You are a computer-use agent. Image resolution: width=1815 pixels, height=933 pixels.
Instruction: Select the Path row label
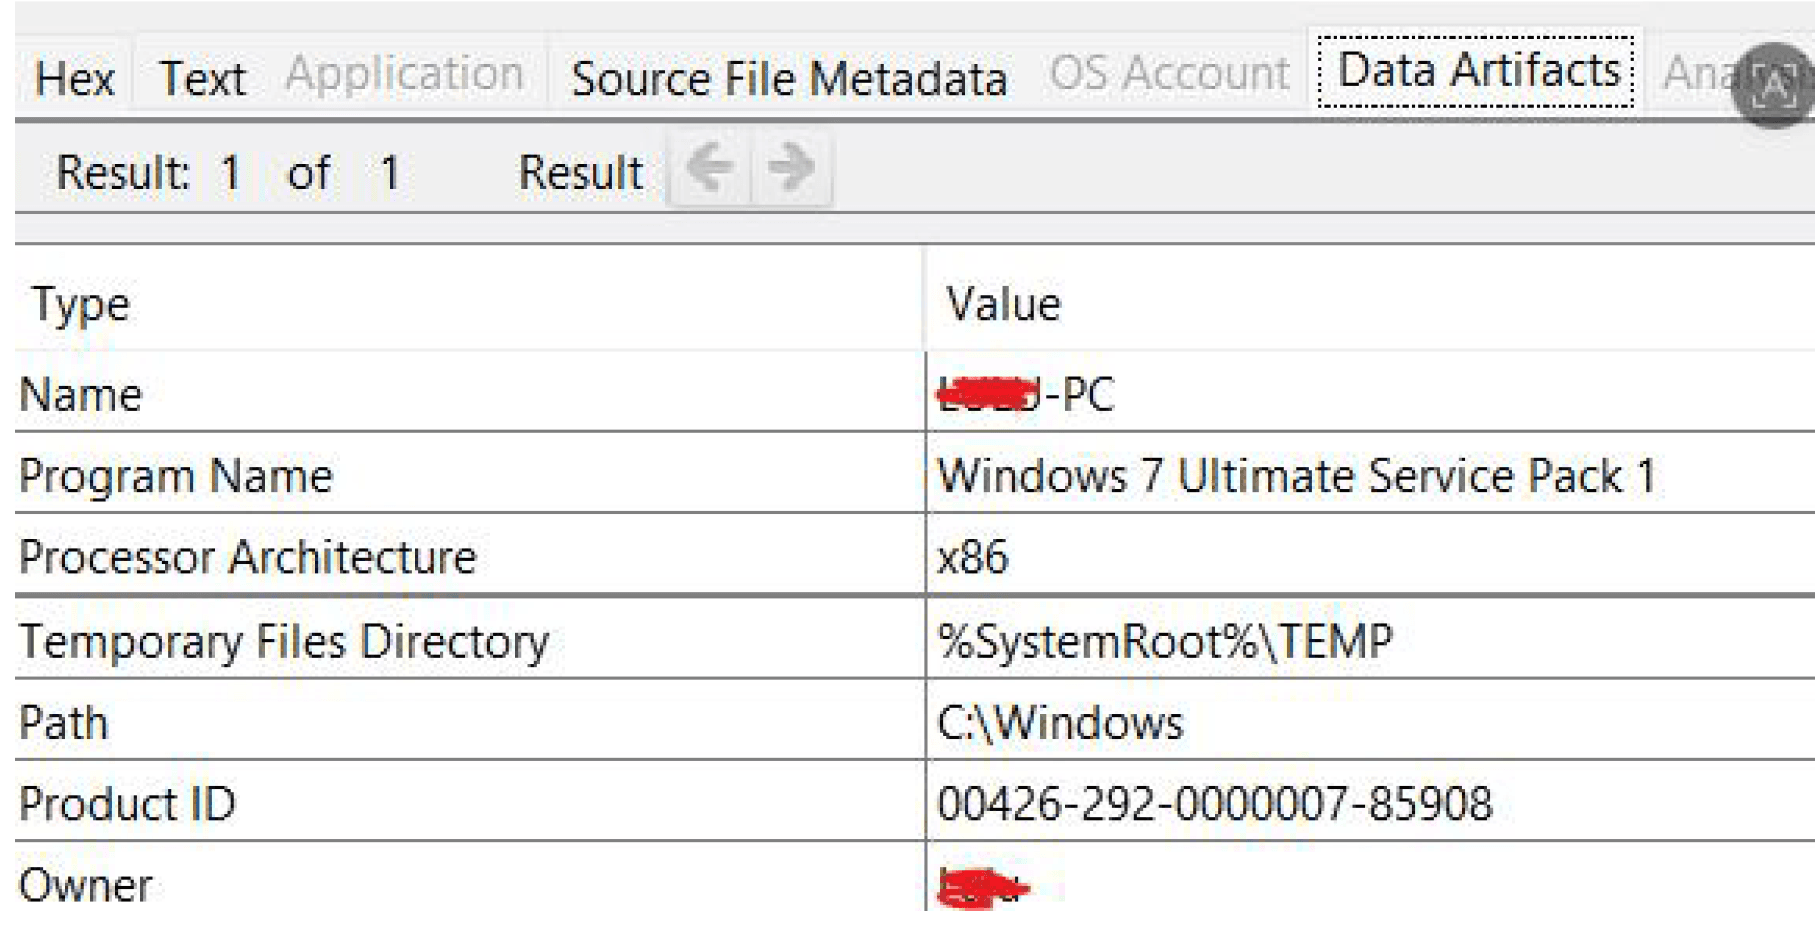coord(63,722)
